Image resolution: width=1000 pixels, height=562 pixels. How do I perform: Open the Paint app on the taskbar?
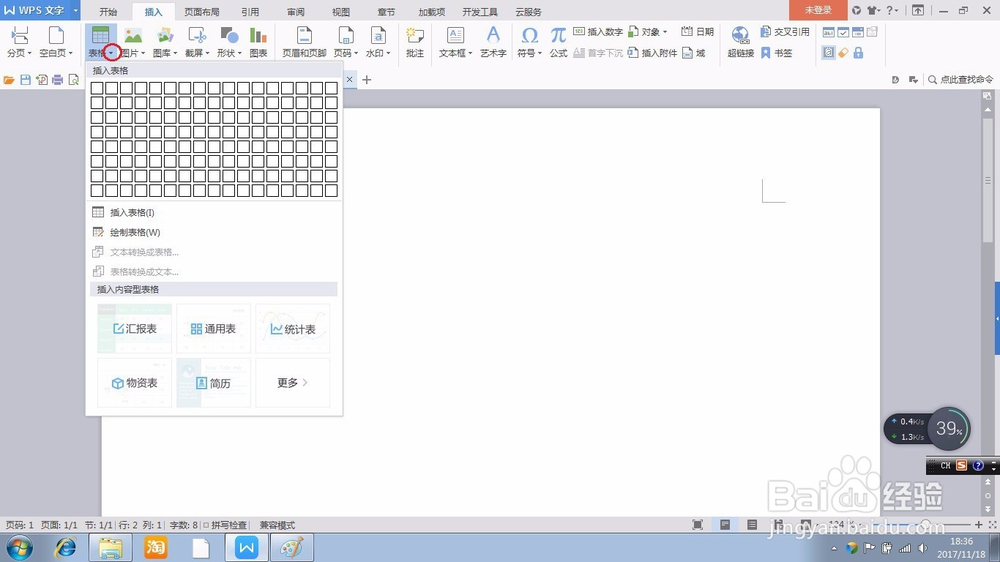pyautogui.click(x=292, y=548)
